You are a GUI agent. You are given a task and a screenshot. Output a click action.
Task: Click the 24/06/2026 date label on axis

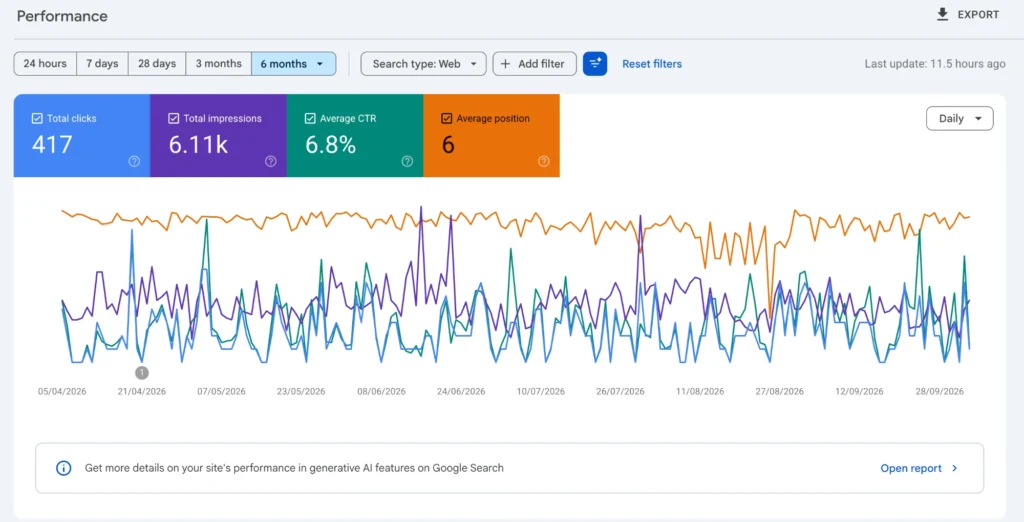click(461, 391)
